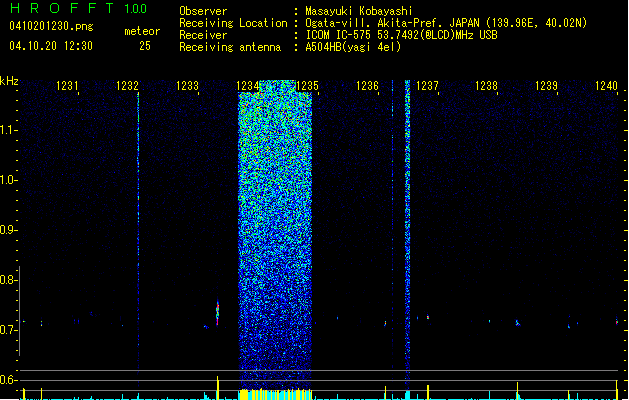Click the 0.6 frequency axis label

point(8,380)
